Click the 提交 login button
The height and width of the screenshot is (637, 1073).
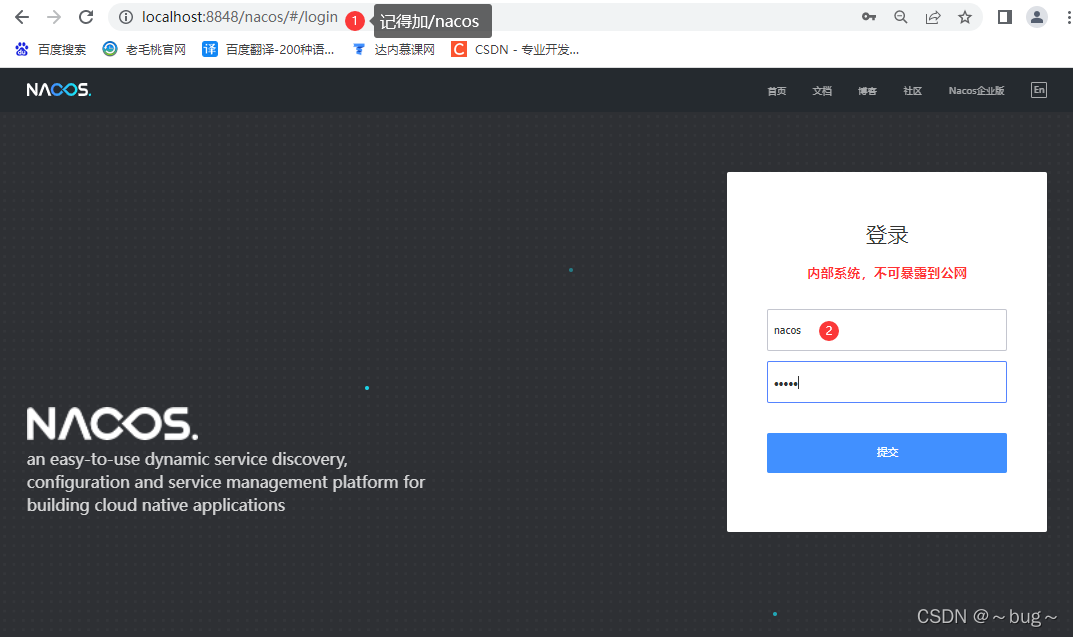point(886,452)
